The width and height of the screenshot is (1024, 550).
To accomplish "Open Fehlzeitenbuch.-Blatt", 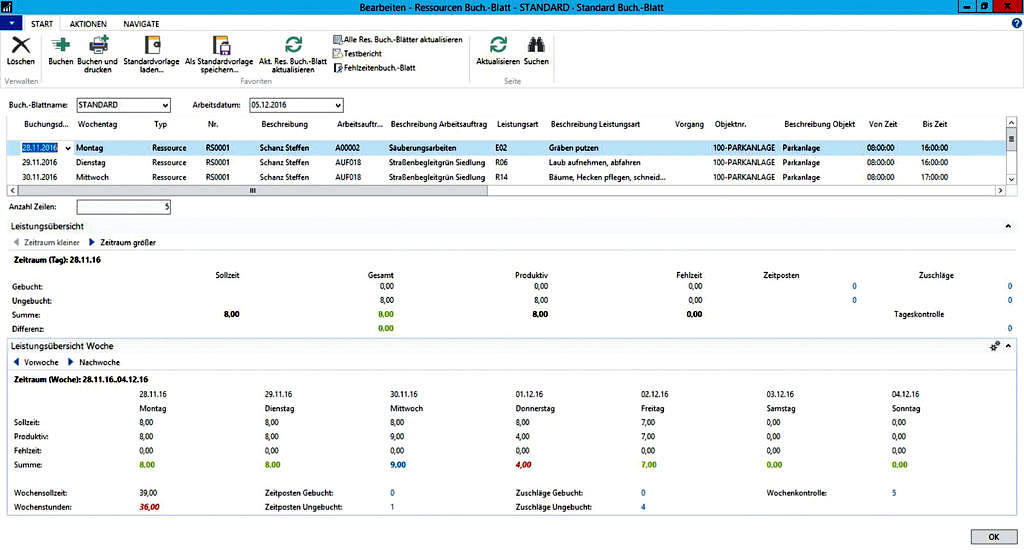I will point(378,68).
